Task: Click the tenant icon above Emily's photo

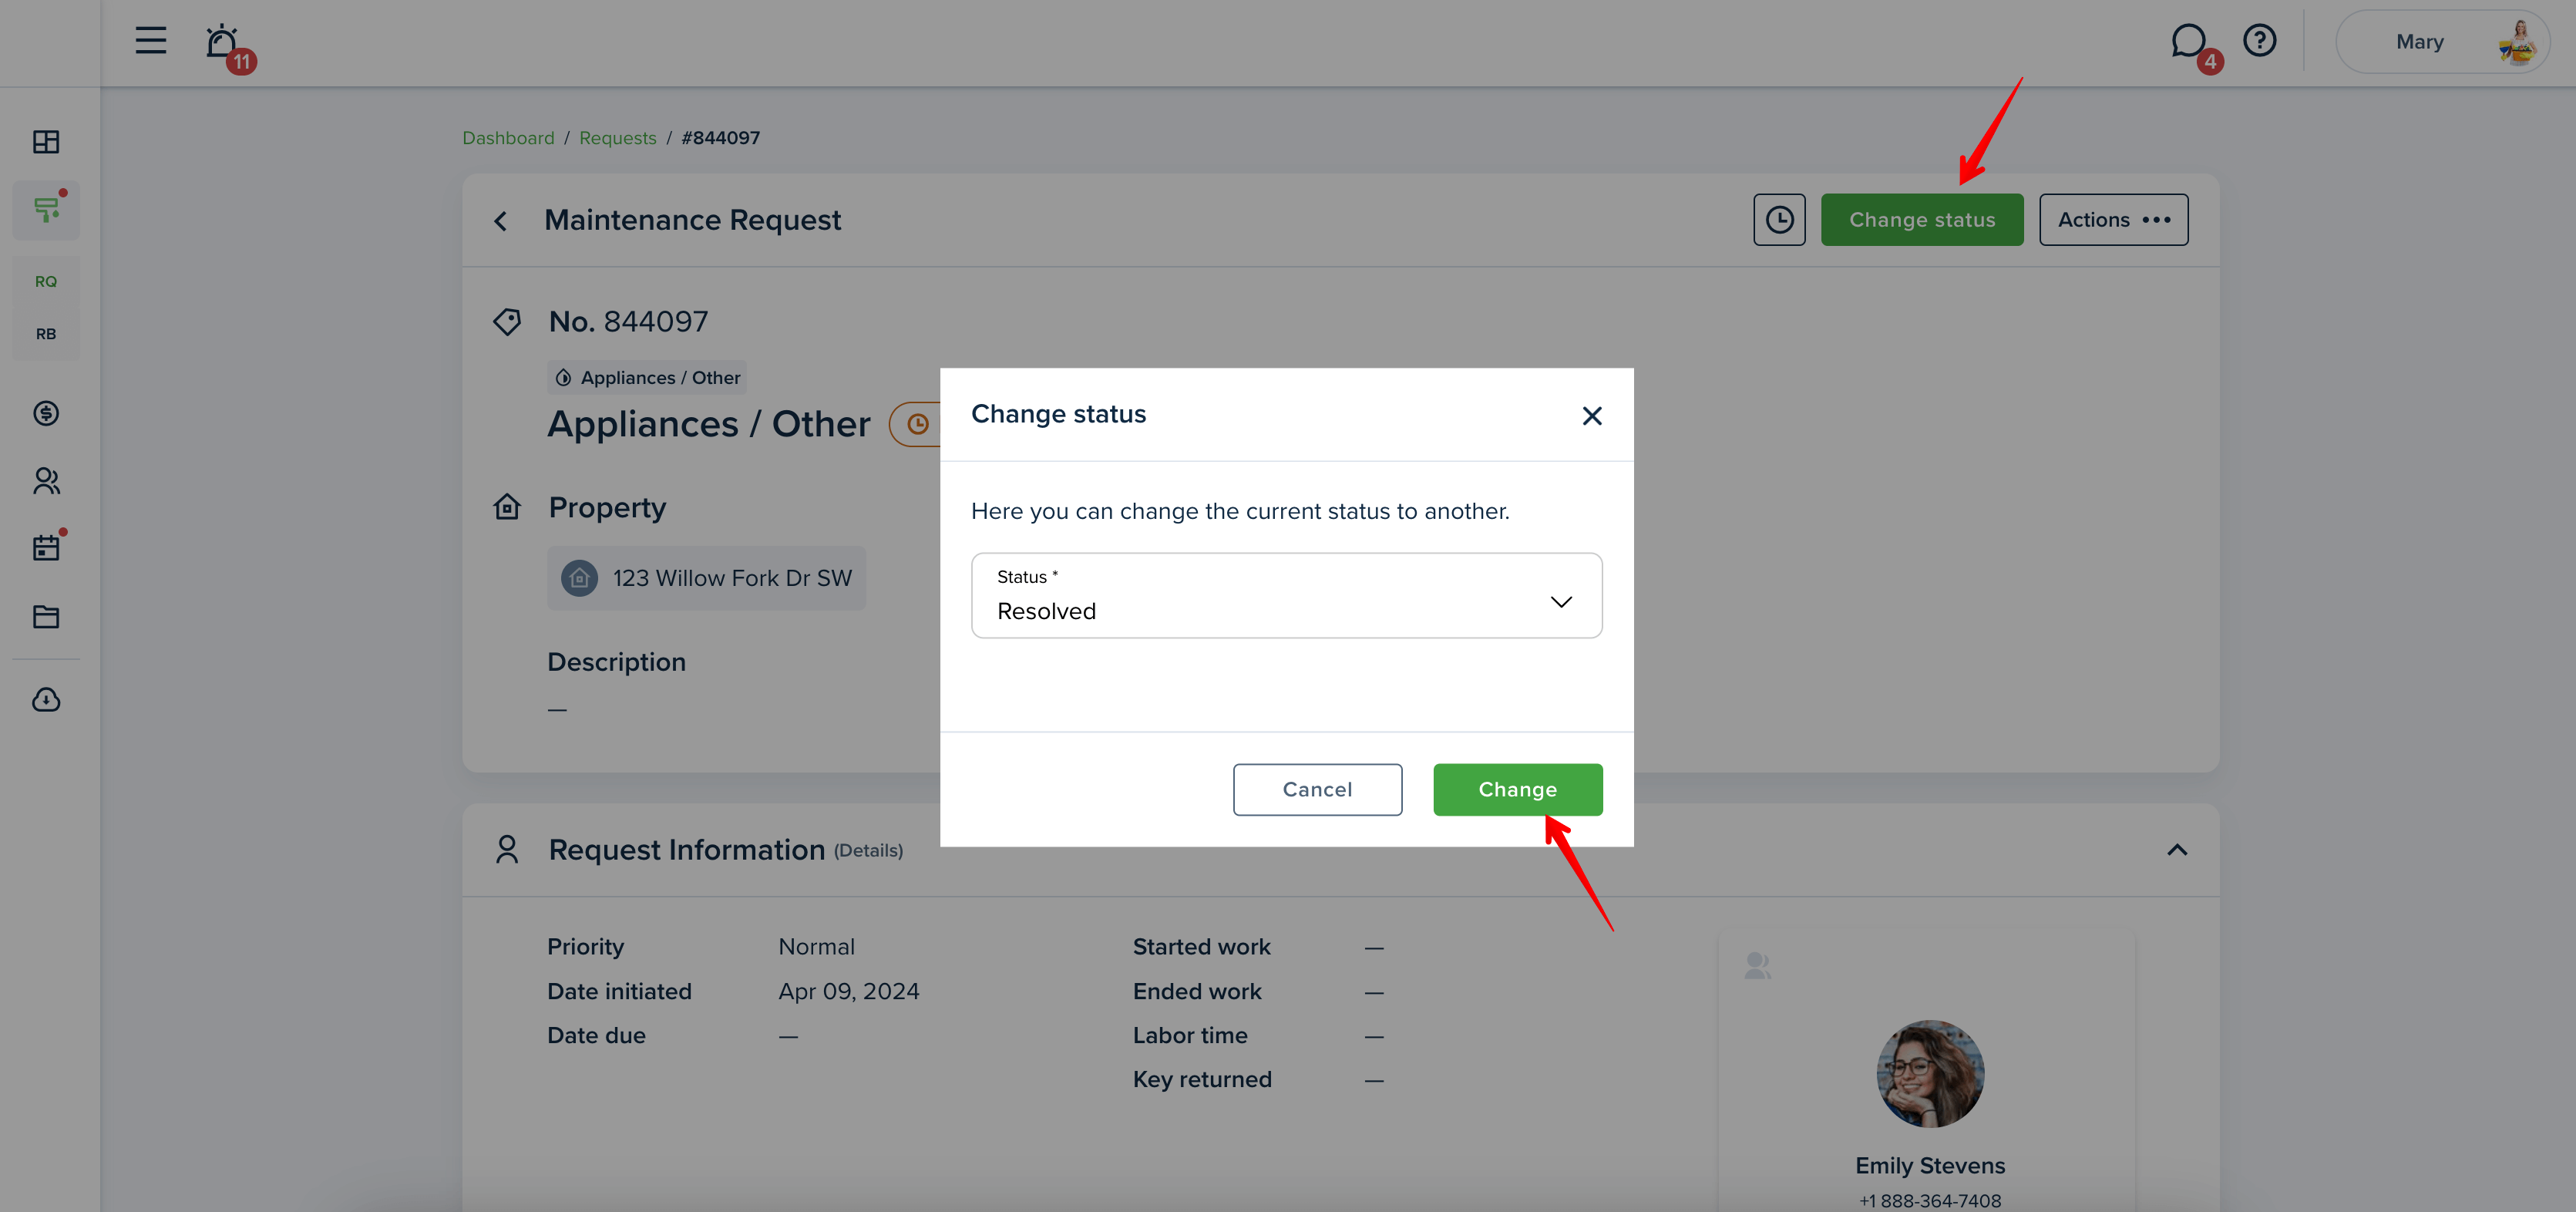Action: click(x=1758, y=965)
